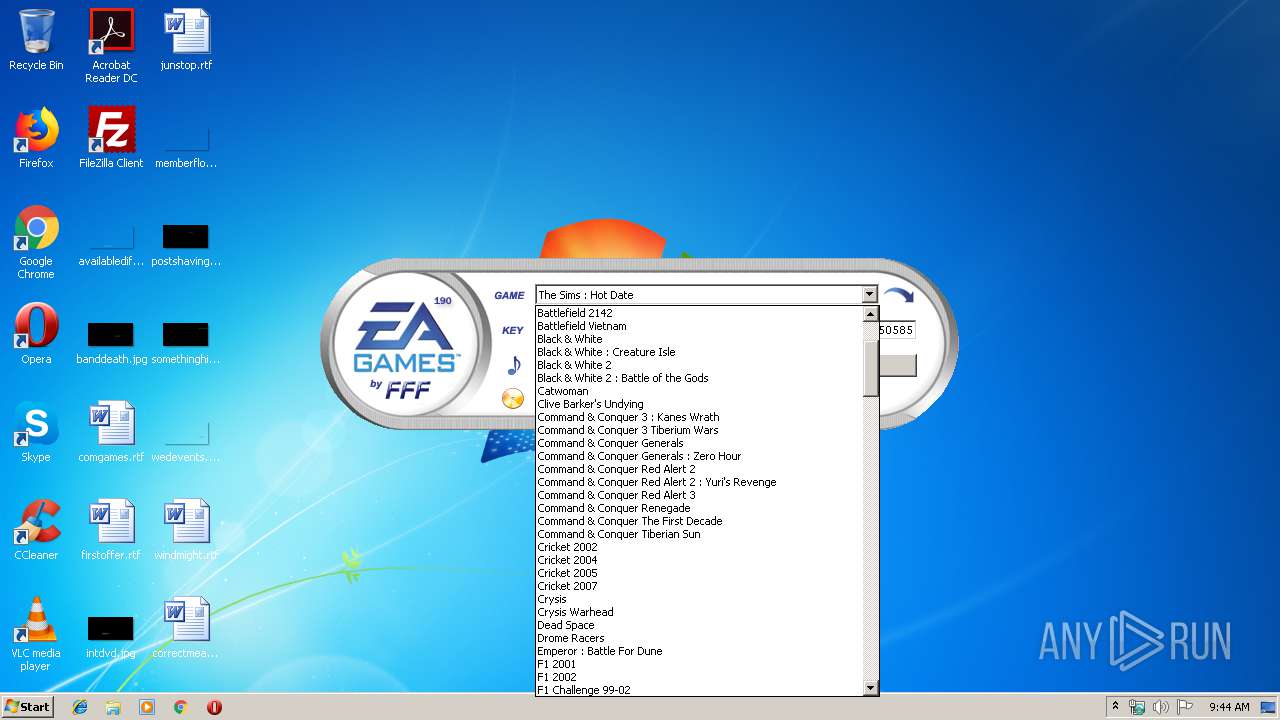
Task: Click the scroll down arrow of the game list
Action: (870, 688)
